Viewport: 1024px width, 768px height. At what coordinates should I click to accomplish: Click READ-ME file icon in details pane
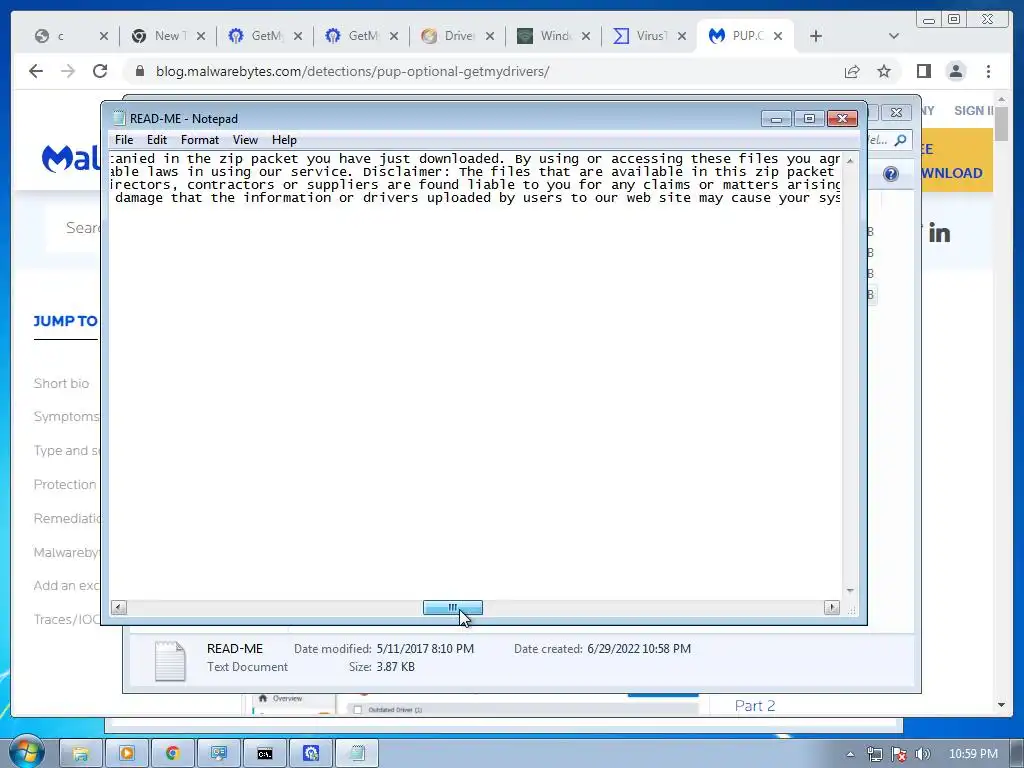click(x=170, y=660)
